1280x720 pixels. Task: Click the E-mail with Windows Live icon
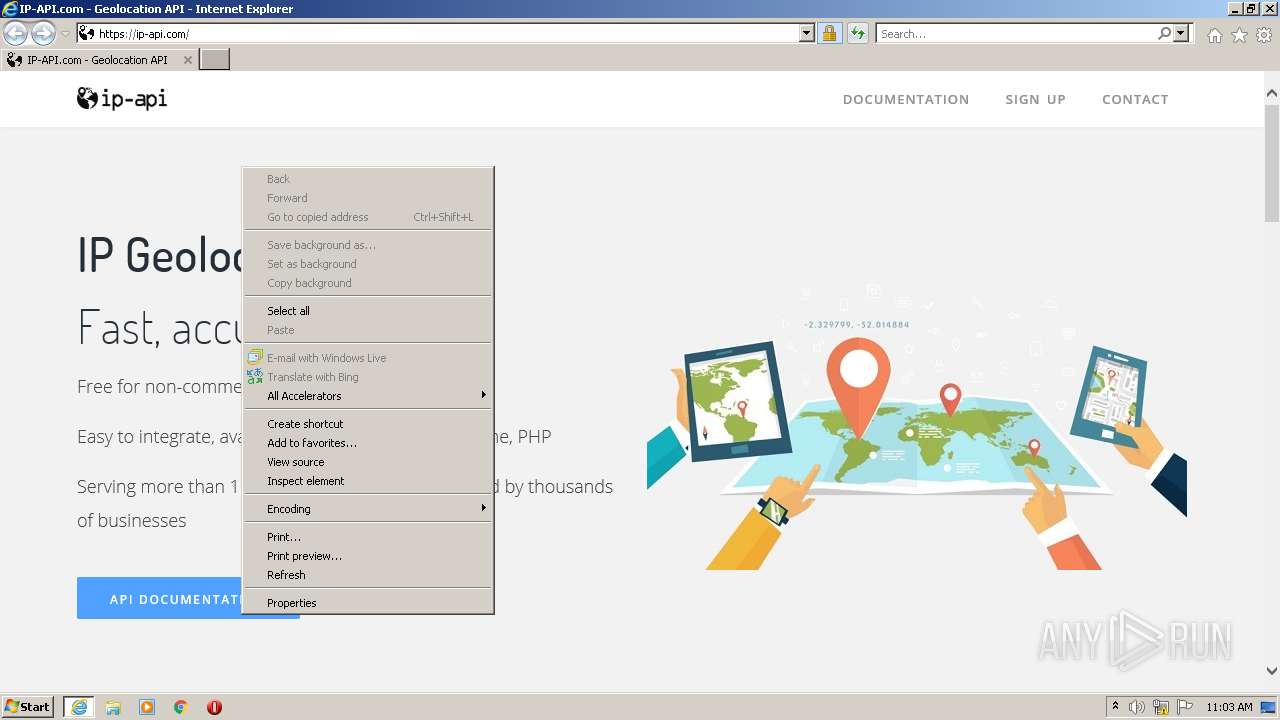[255, 357]
